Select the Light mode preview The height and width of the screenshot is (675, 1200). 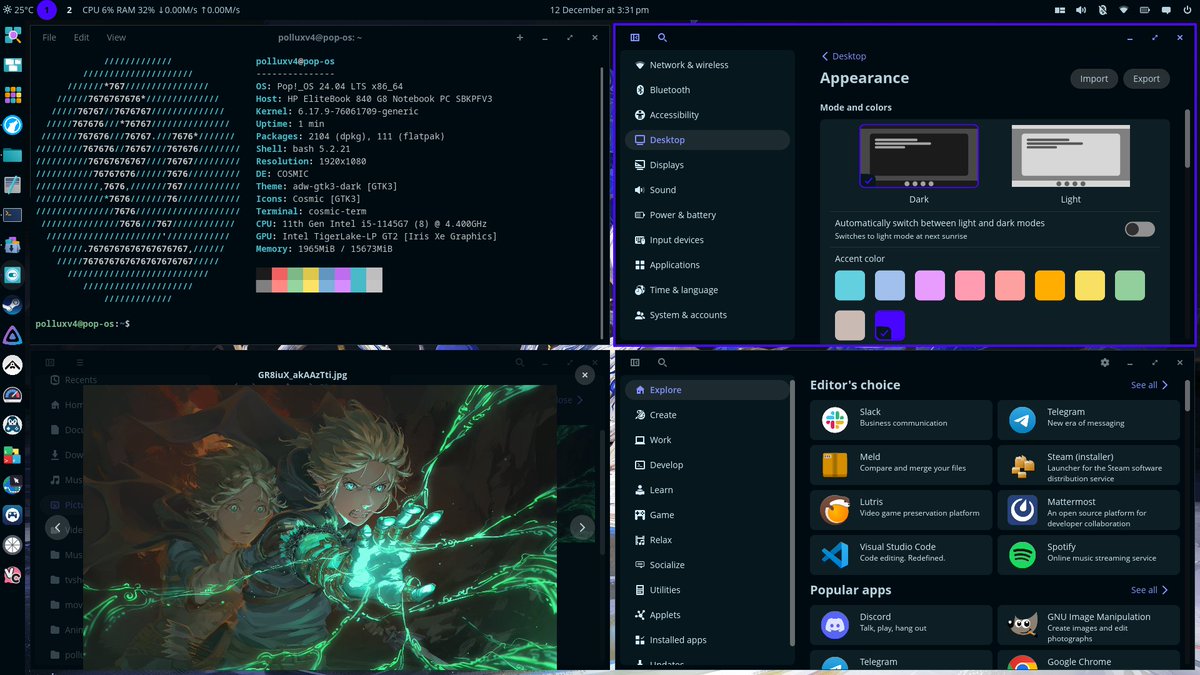[1071, 156]
